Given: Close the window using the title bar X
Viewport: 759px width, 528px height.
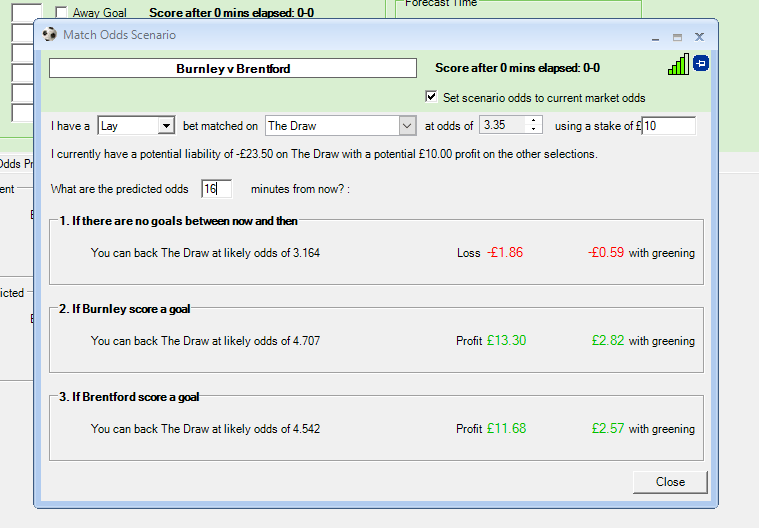Looking at the screenshot, I should click(699, 36).
